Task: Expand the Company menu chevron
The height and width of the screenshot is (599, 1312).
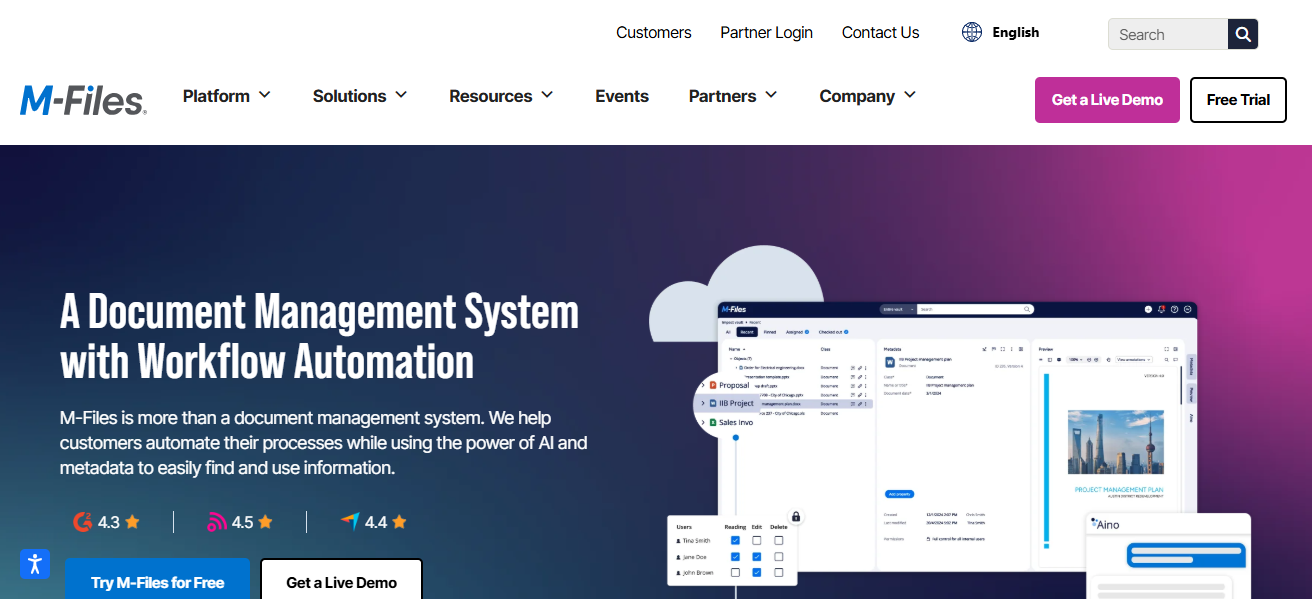Action: (910, 95)
